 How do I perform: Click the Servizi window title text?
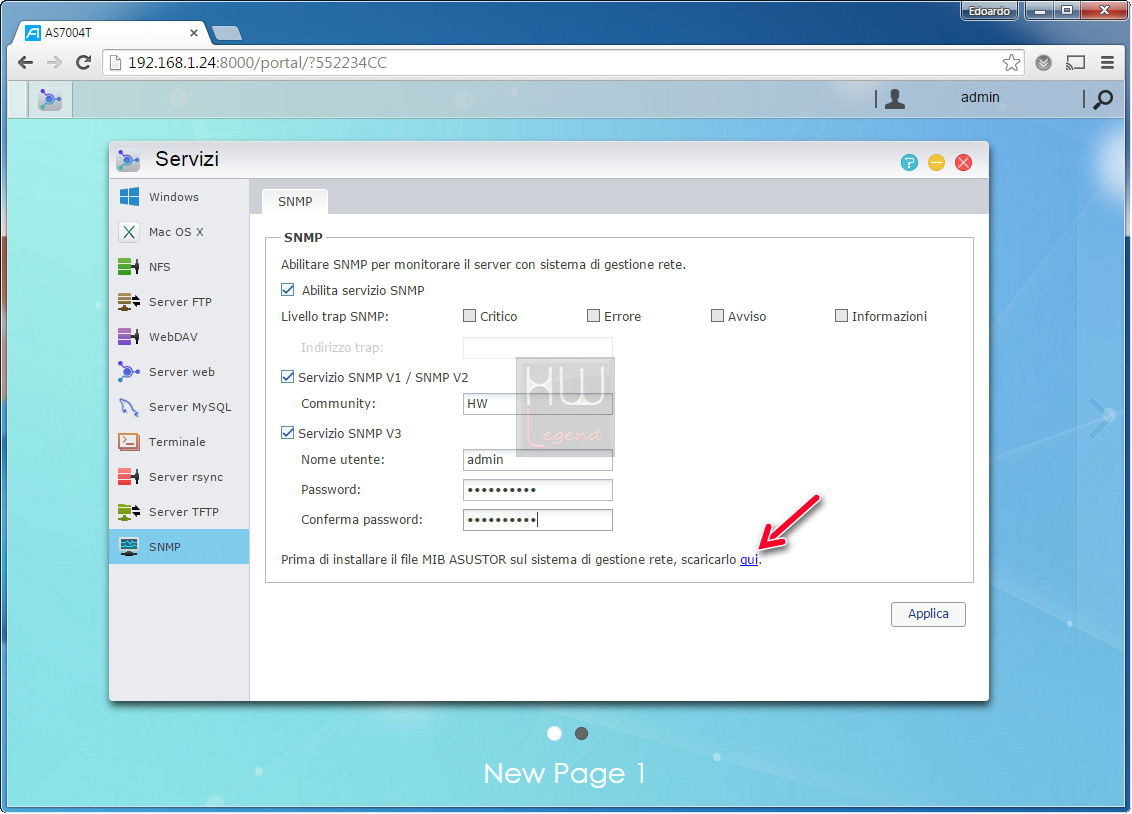(x=186, y=159)
